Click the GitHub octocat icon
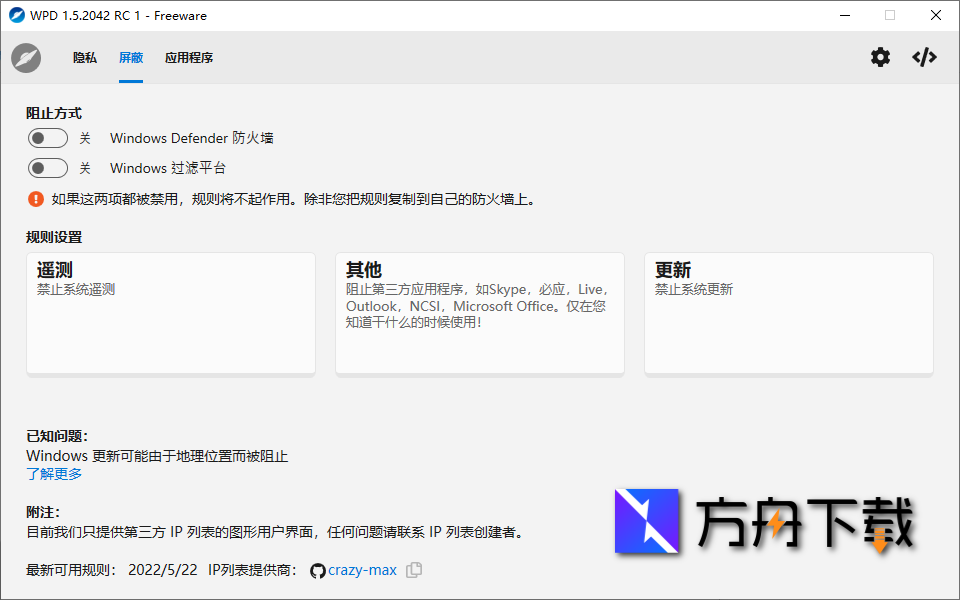Image resolution: width=960 pixels, height=600 pixels. tap(317, 570)
